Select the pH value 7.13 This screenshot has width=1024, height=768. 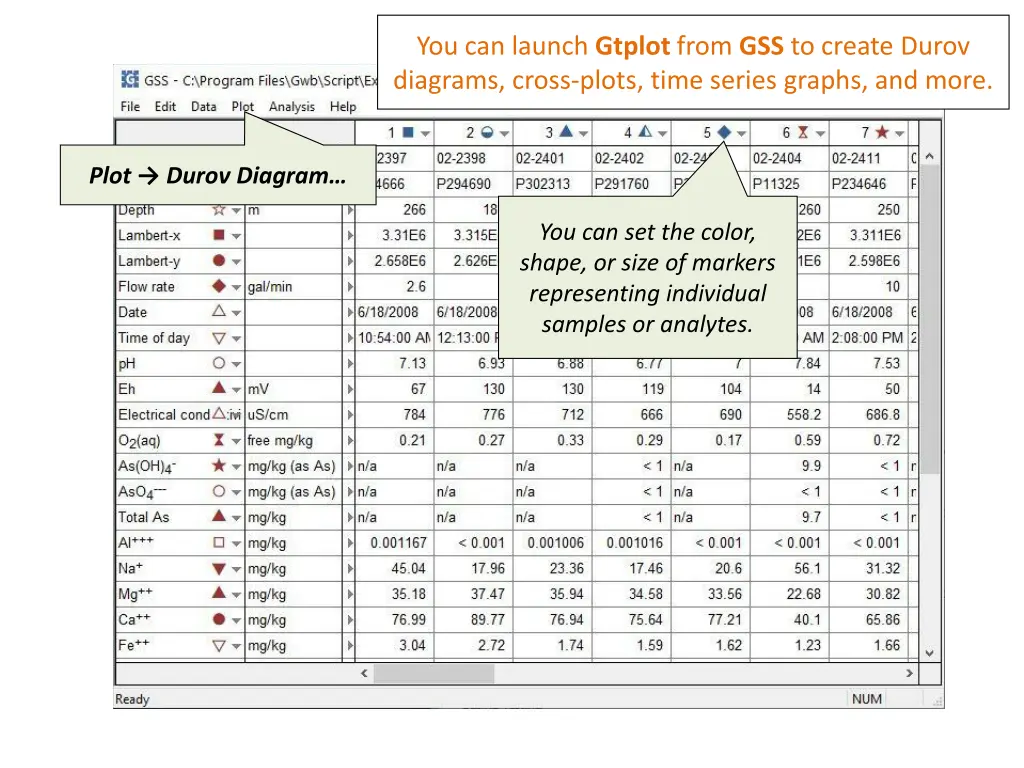click(394, 364)
